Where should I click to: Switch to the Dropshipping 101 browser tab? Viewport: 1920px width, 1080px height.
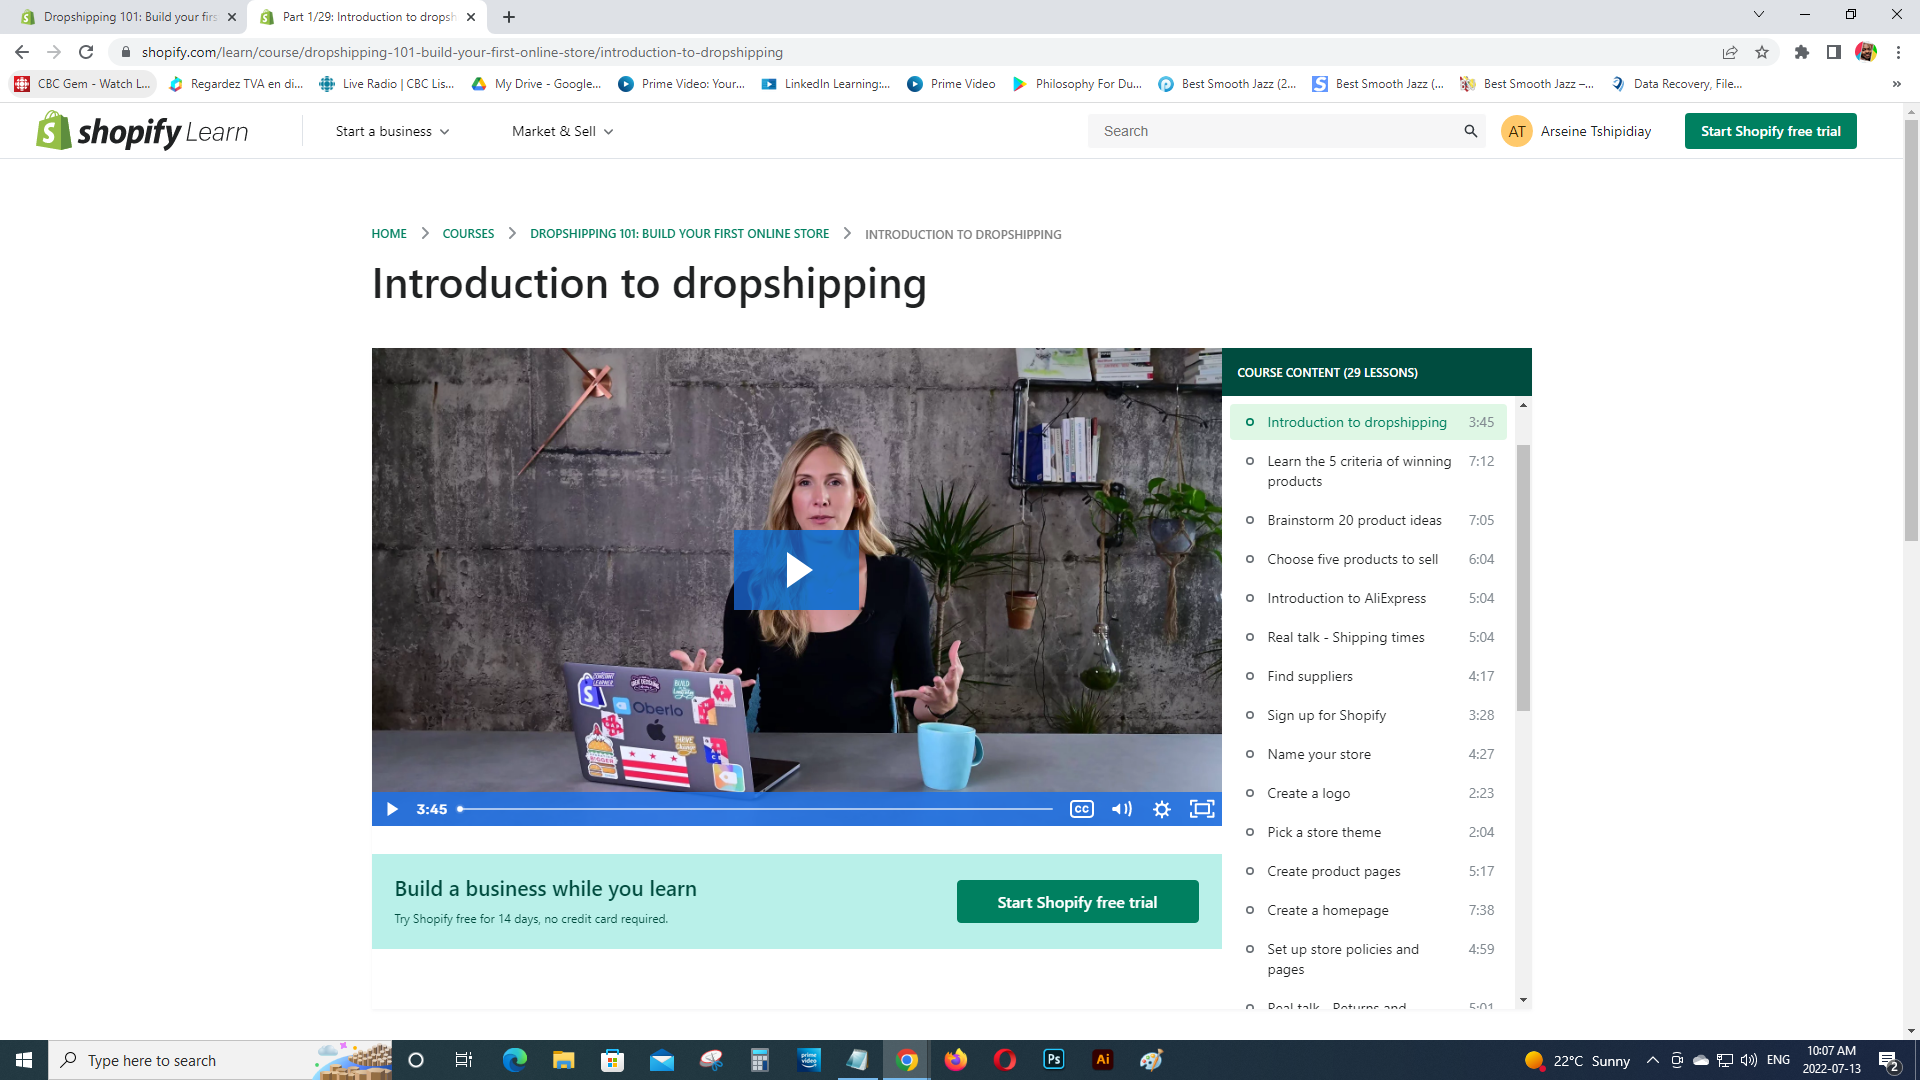128,17
